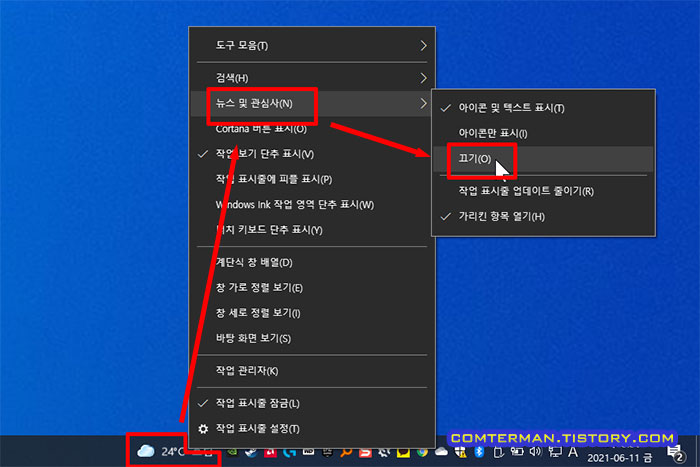Open the notification center icon
The image size is (700, 467).
point(675,453)
